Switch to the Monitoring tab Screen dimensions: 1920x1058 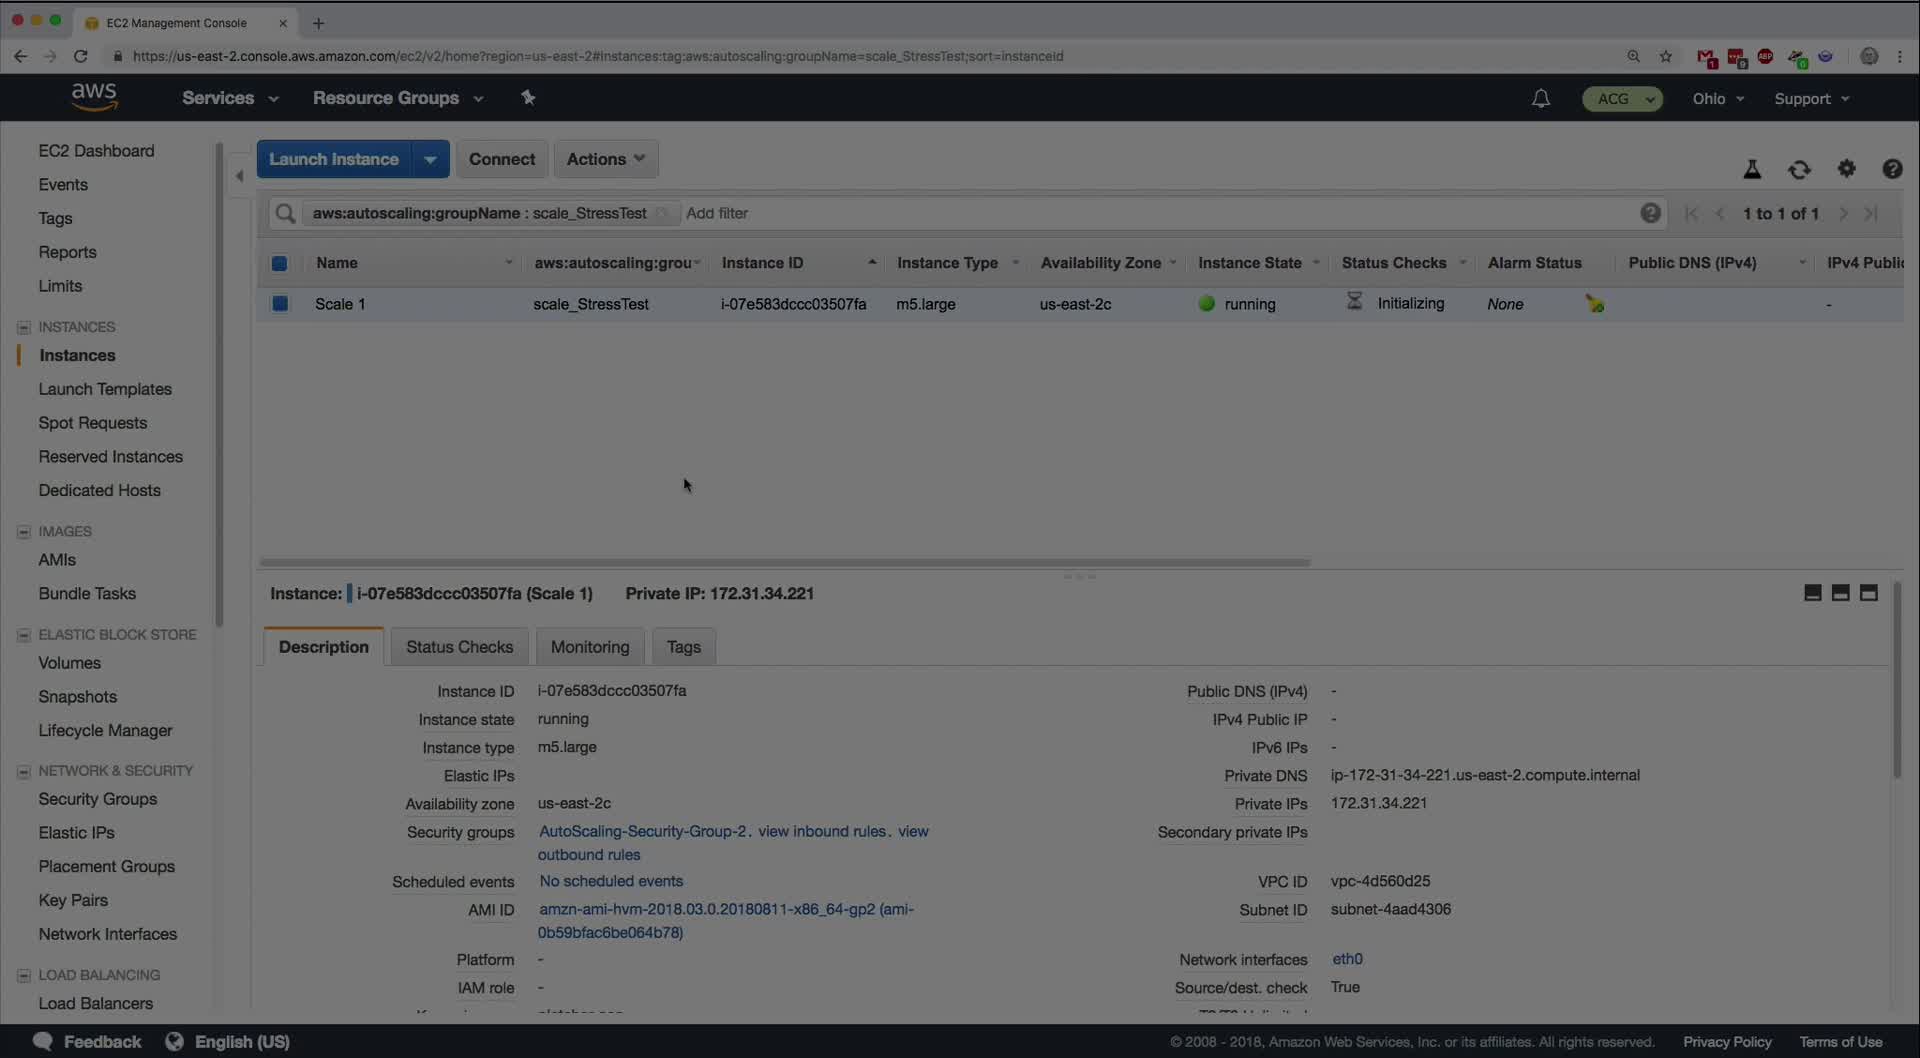(590, 646)
